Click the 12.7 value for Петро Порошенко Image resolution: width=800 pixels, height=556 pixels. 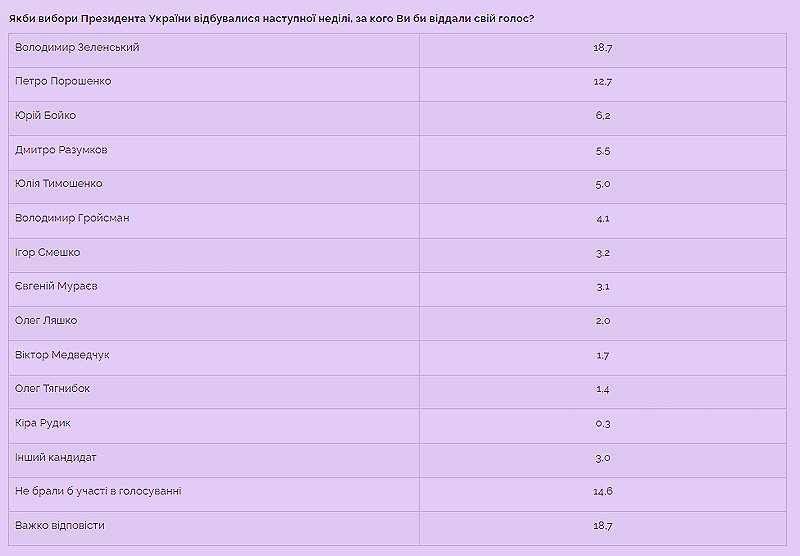[x=602, y=82]
